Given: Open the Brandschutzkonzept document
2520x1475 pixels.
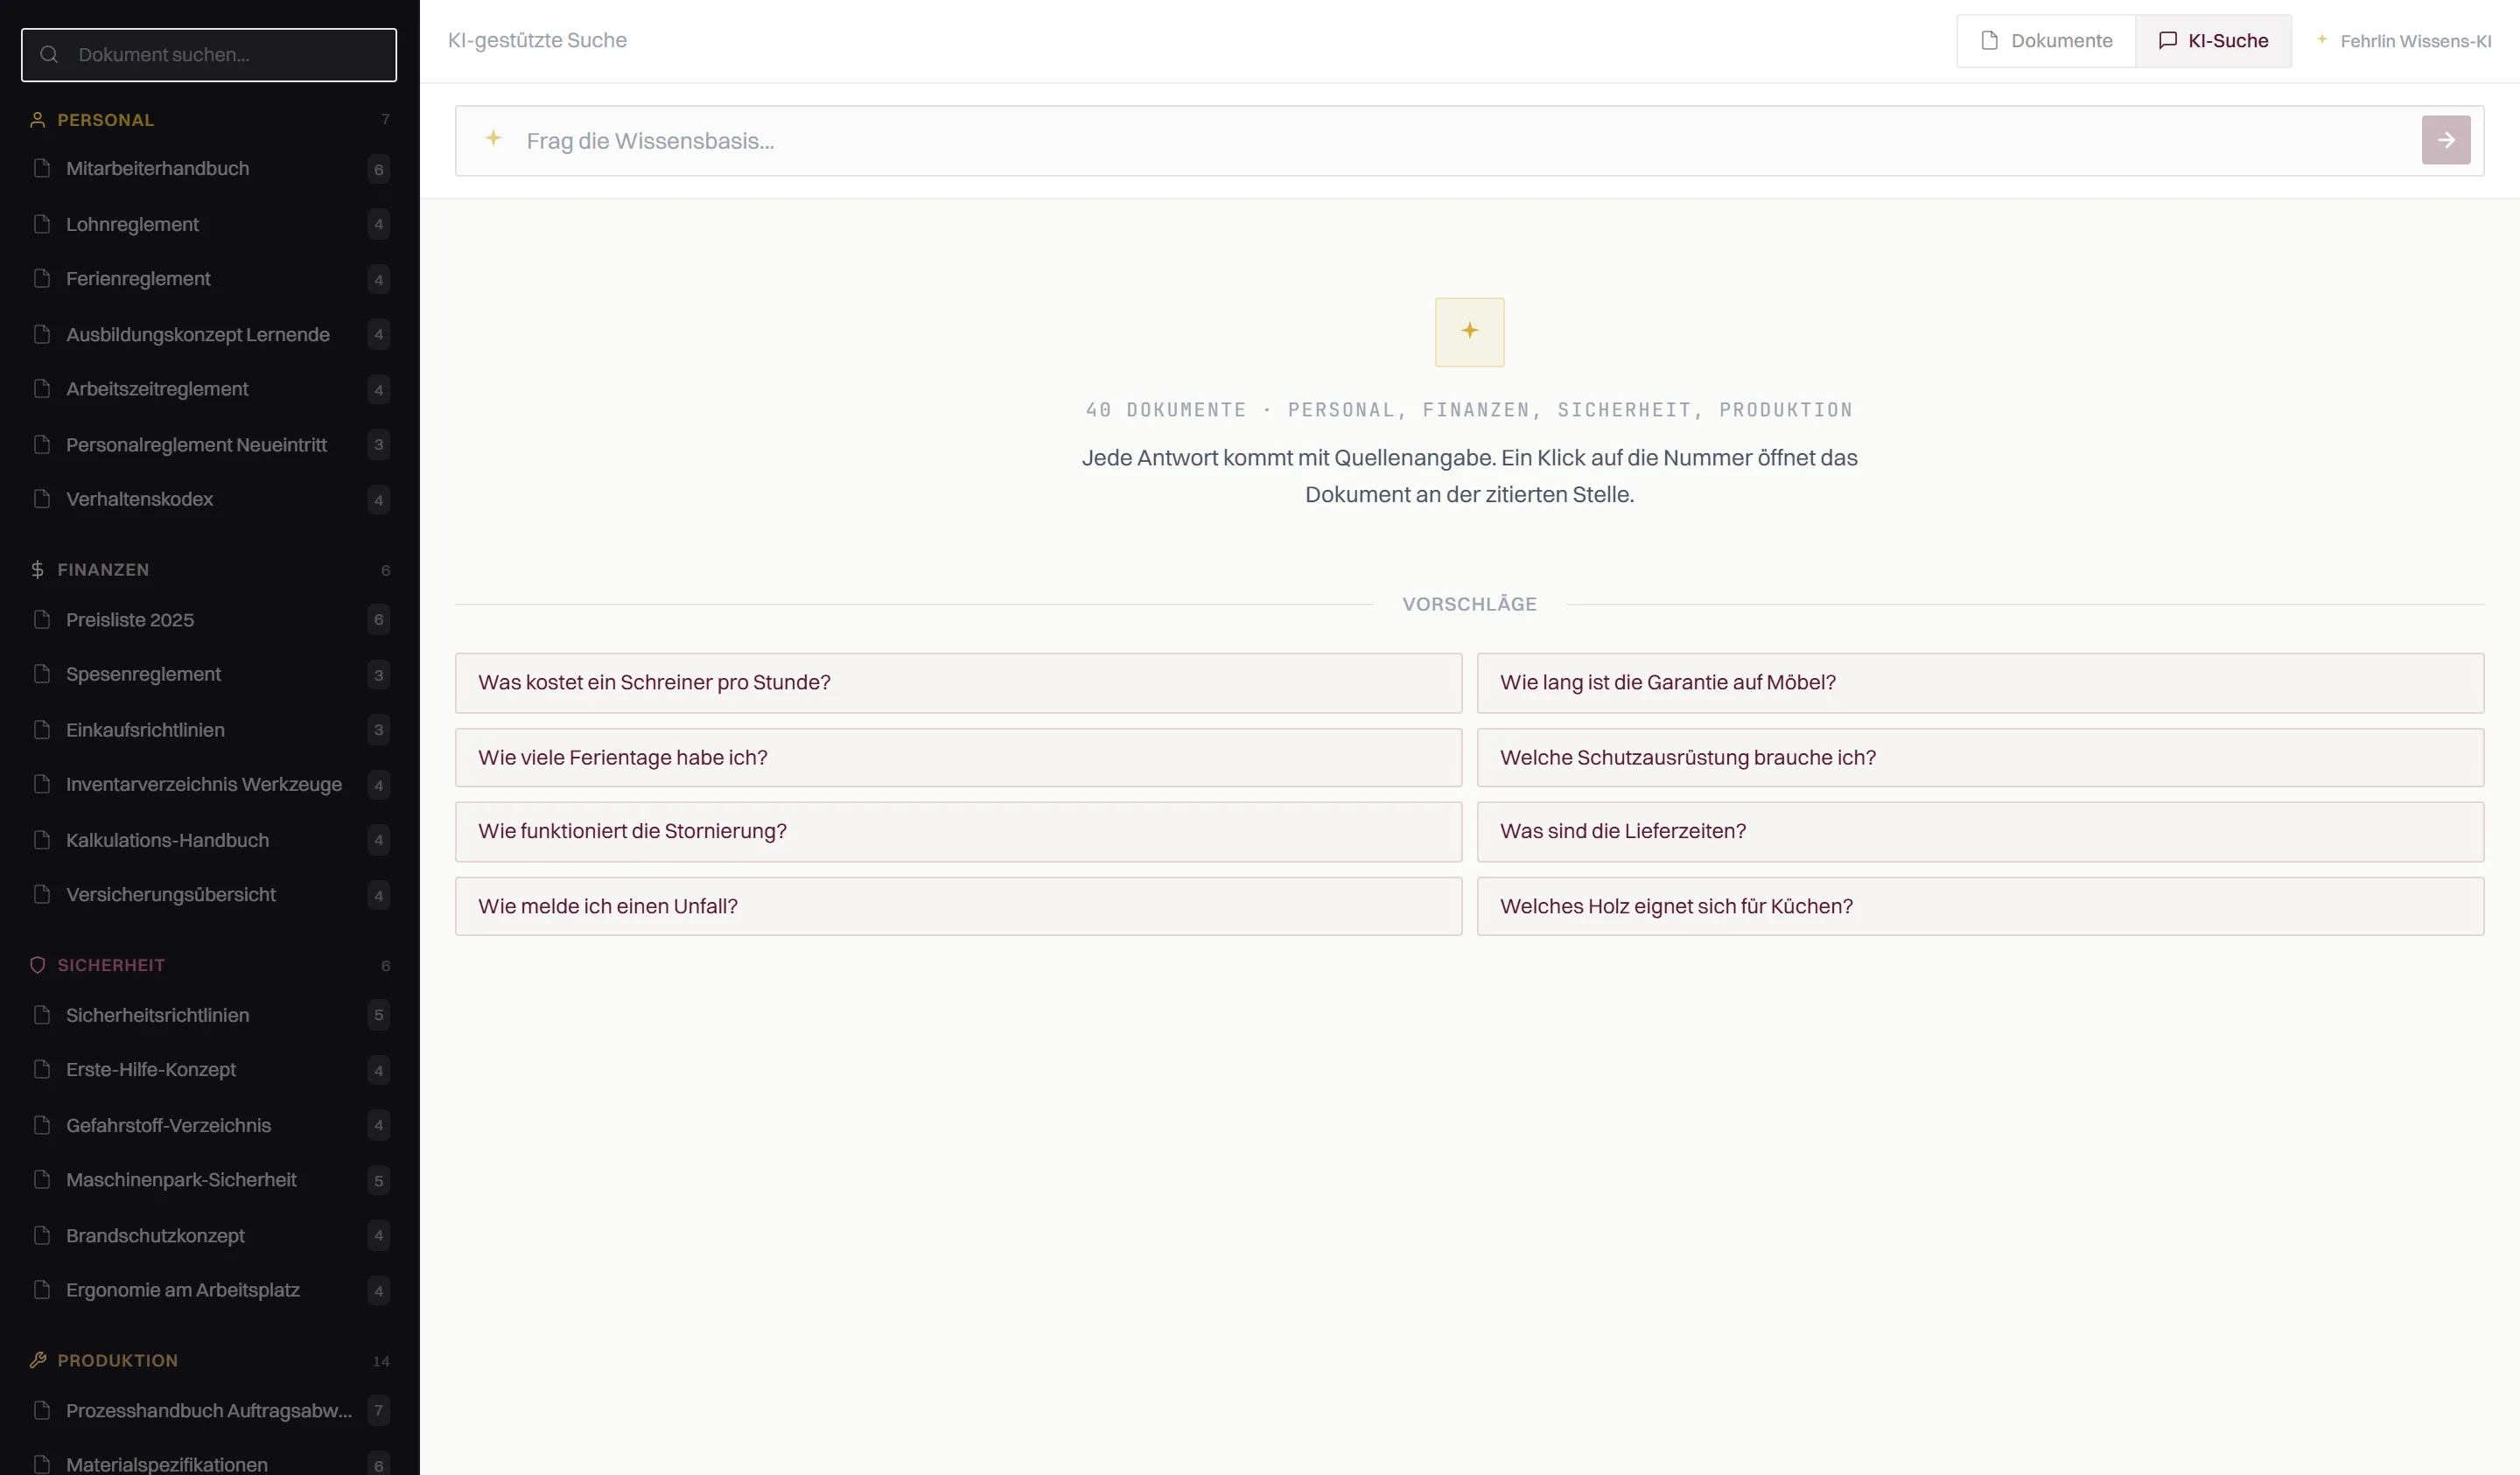Looking at the screenshot, I should 209,1235.
